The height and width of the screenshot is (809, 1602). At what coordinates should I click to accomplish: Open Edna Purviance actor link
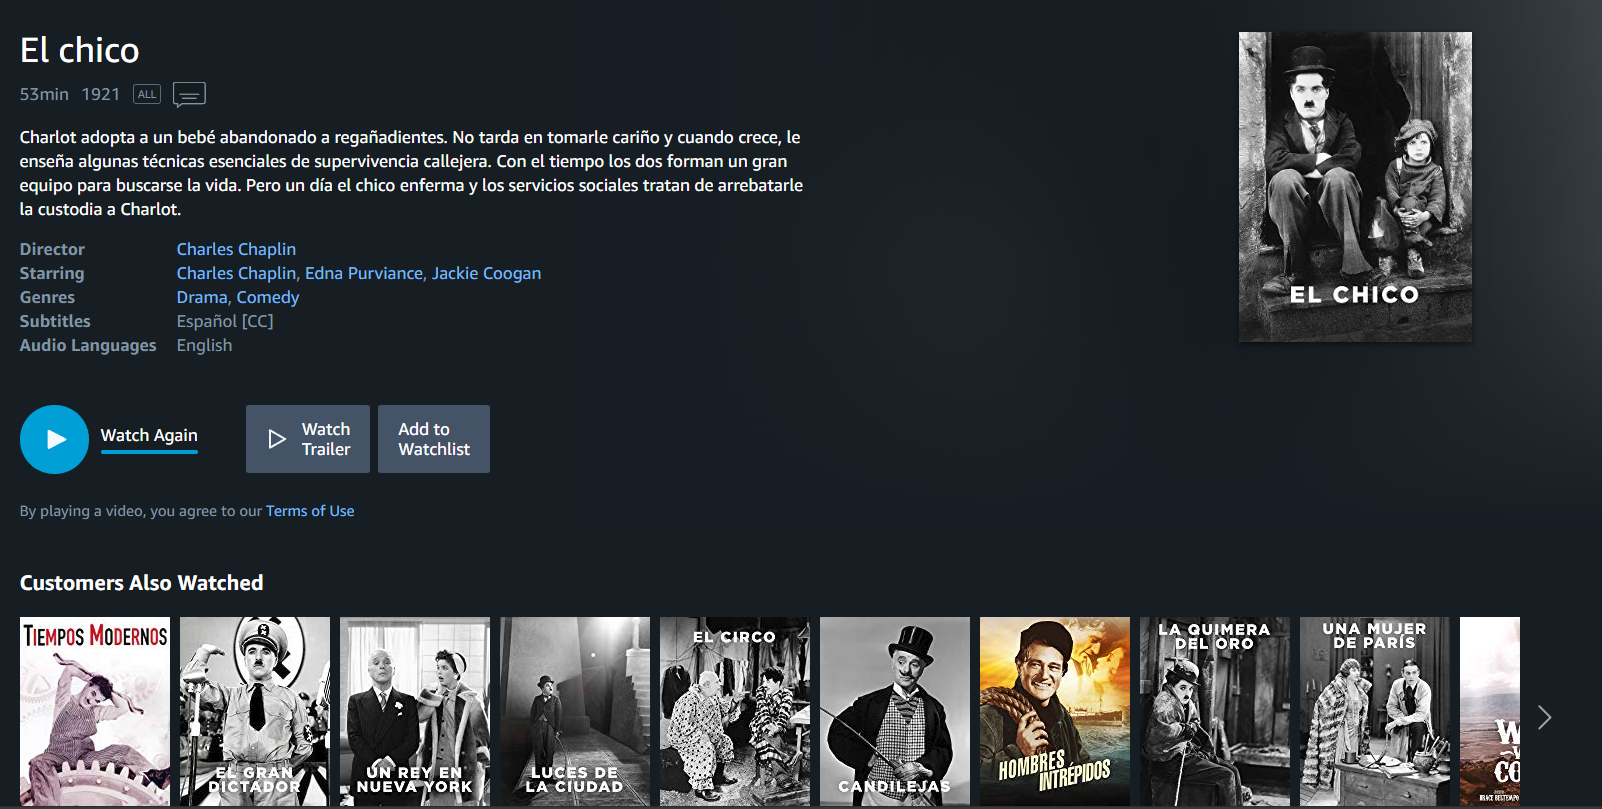(364, 273)
